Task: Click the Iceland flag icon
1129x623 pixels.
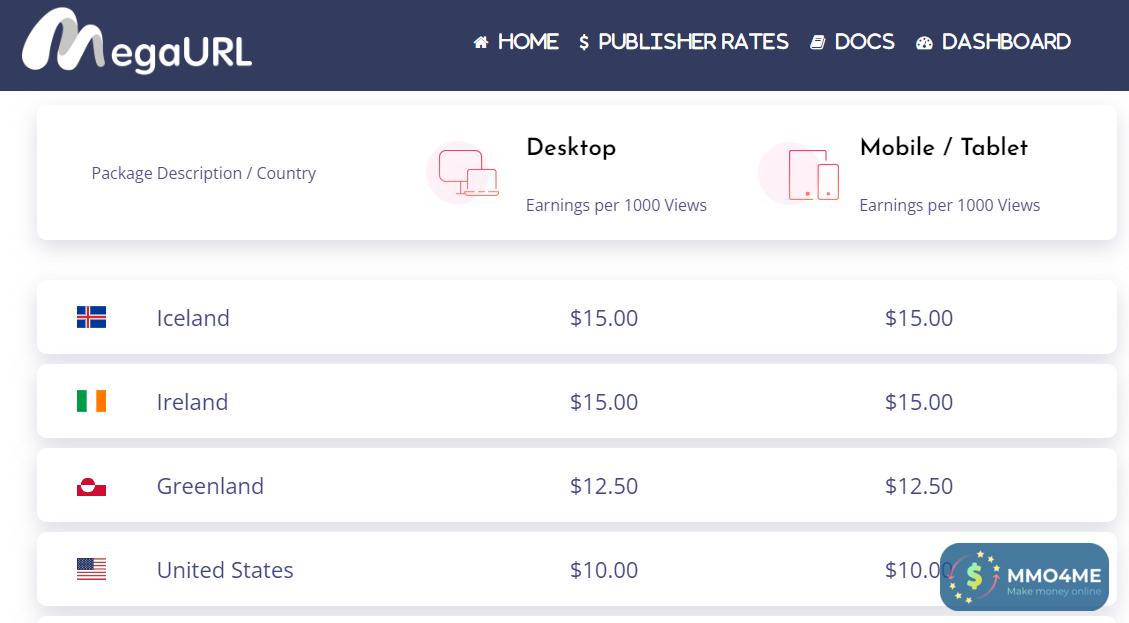Action: point(91,318)
